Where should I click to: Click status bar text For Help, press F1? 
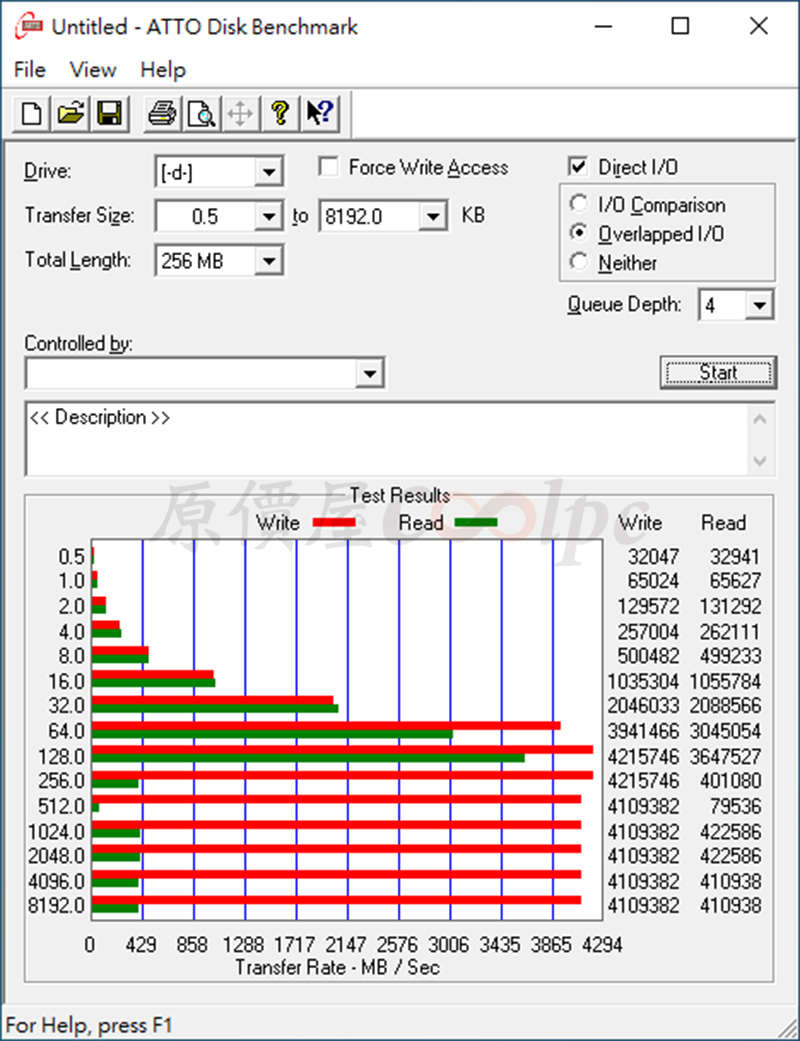click(x=89, y=1025)
